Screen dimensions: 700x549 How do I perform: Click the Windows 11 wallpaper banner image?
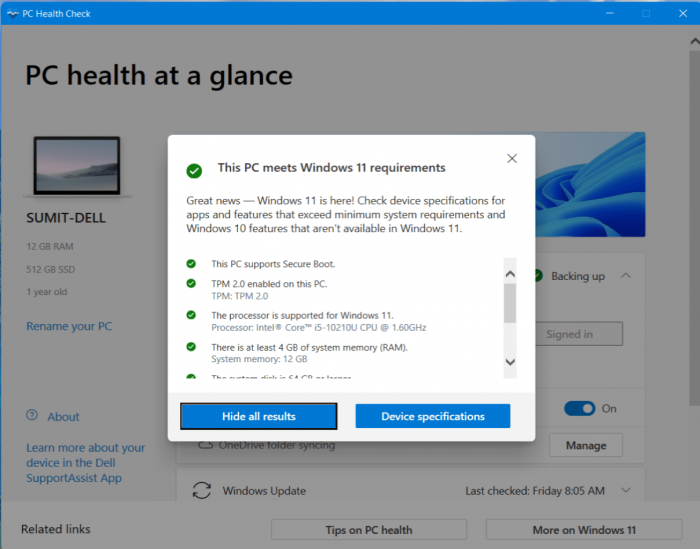coord(590,184)
